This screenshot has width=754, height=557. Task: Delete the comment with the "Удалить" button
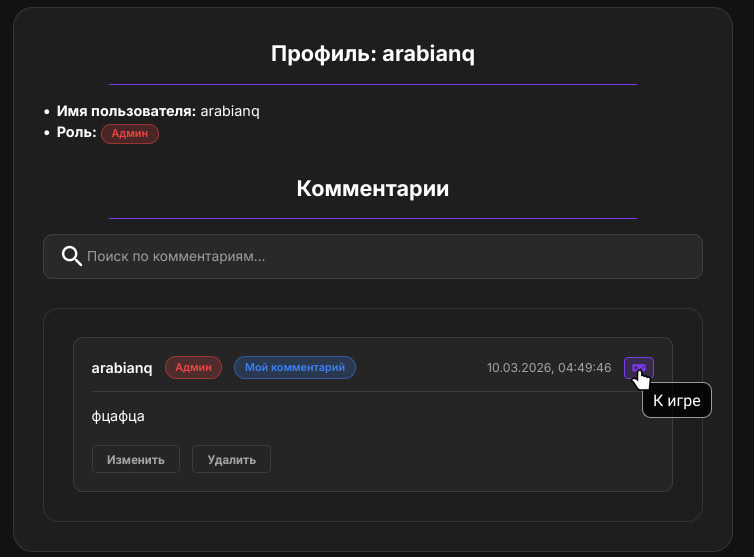coord(231,460)
